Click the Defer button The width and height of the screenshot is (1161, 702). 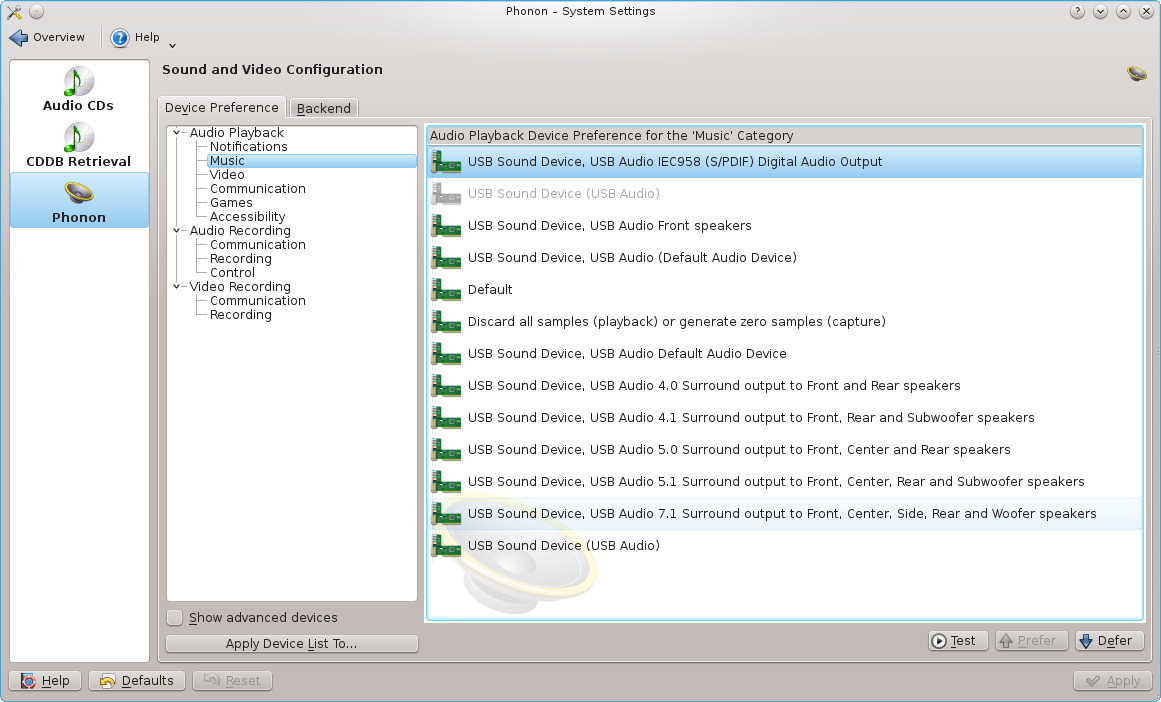tap(1109, 641)
